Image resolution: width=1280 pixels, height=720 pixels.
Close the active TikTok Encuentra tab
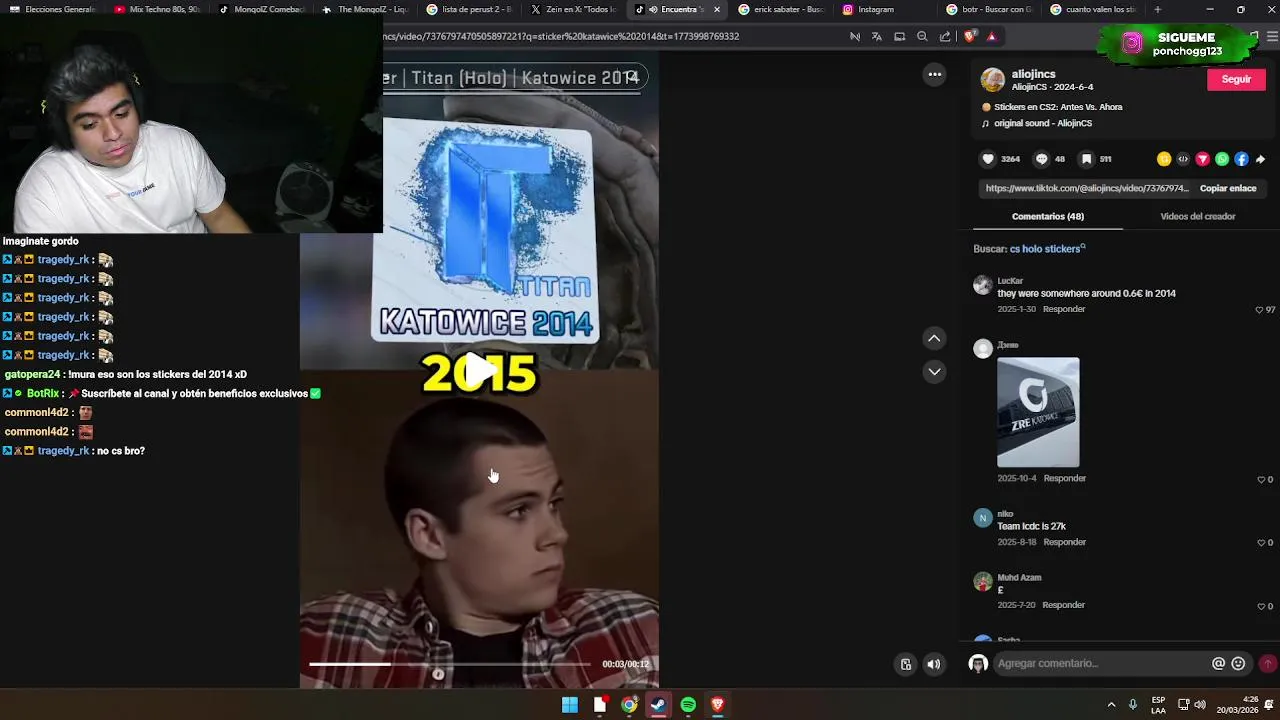point(716,9)
